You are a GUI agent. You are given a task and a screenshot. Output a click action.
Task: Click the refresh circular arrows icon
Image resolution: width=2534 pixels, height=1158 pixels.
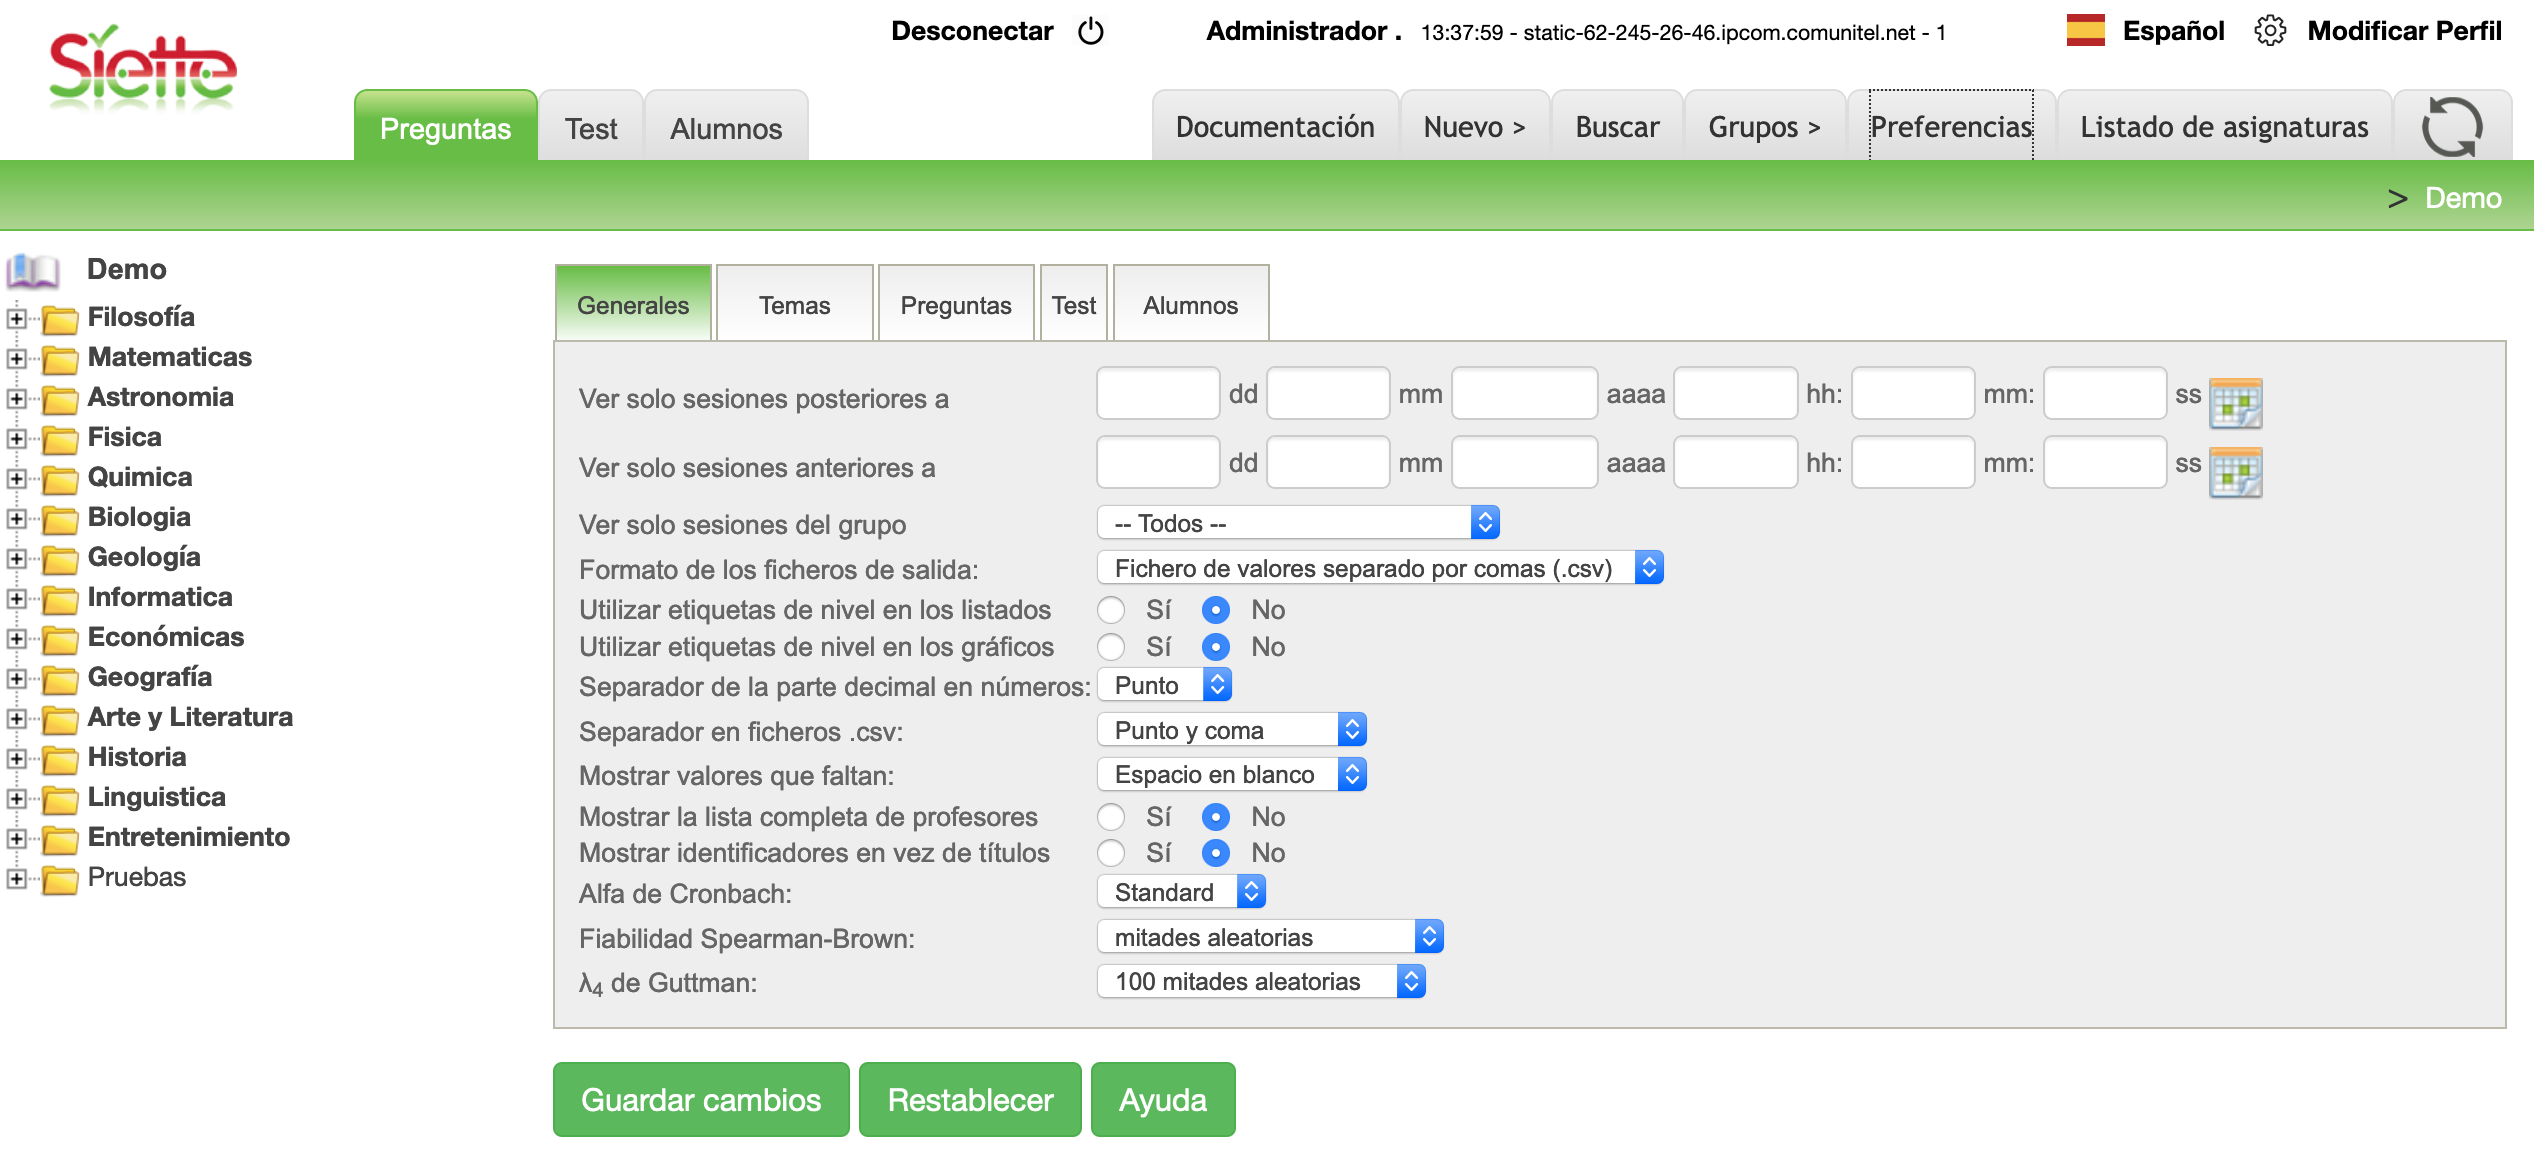pos(2451,127)
